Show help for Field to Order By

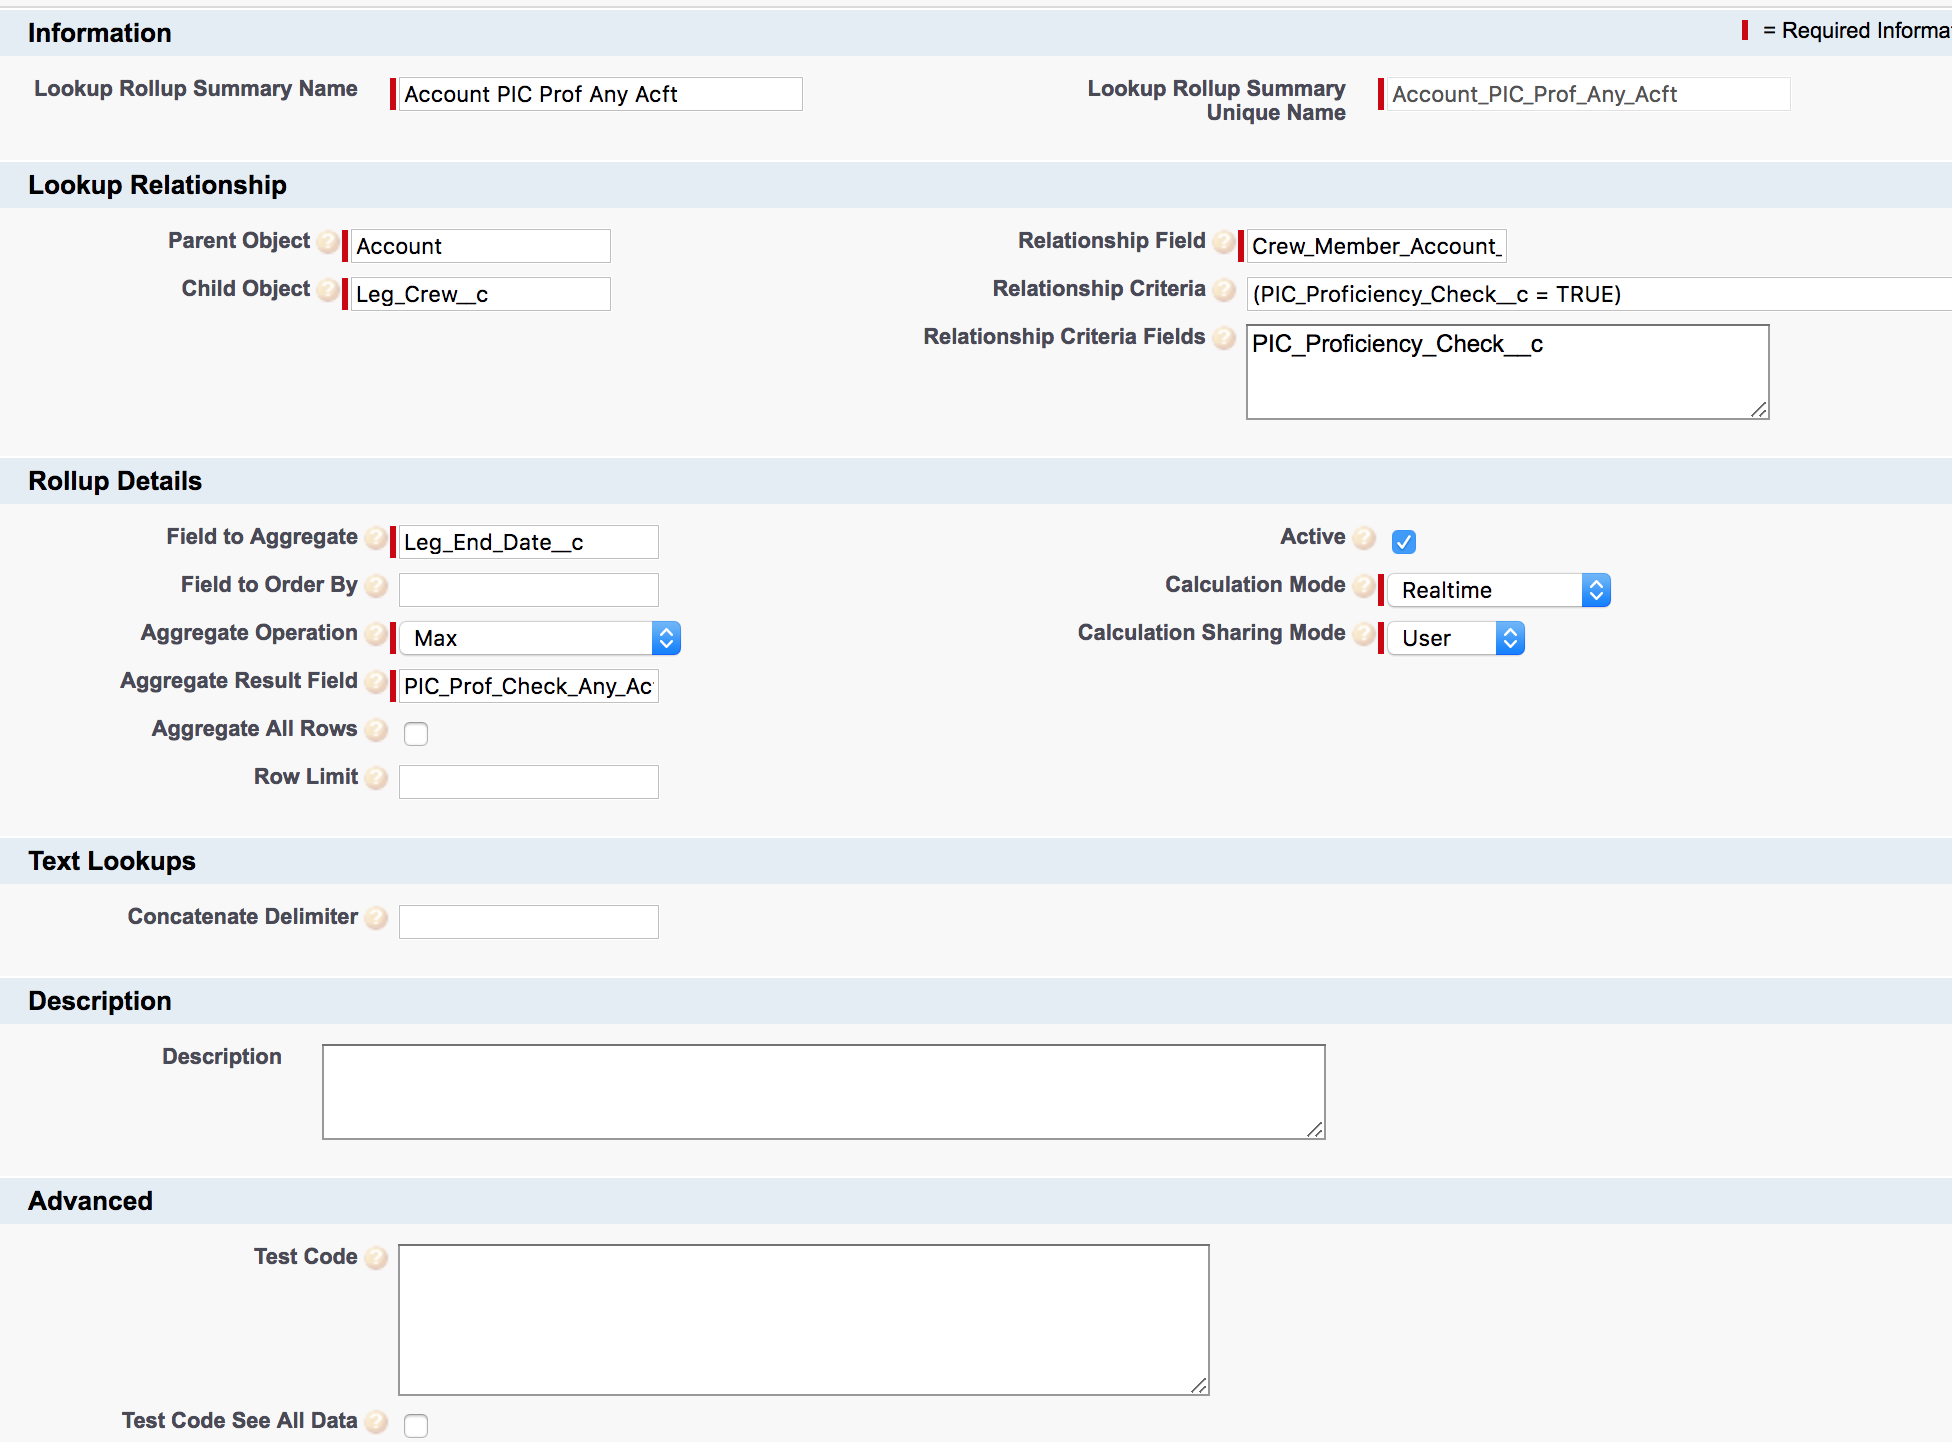[x=376, y=586]
